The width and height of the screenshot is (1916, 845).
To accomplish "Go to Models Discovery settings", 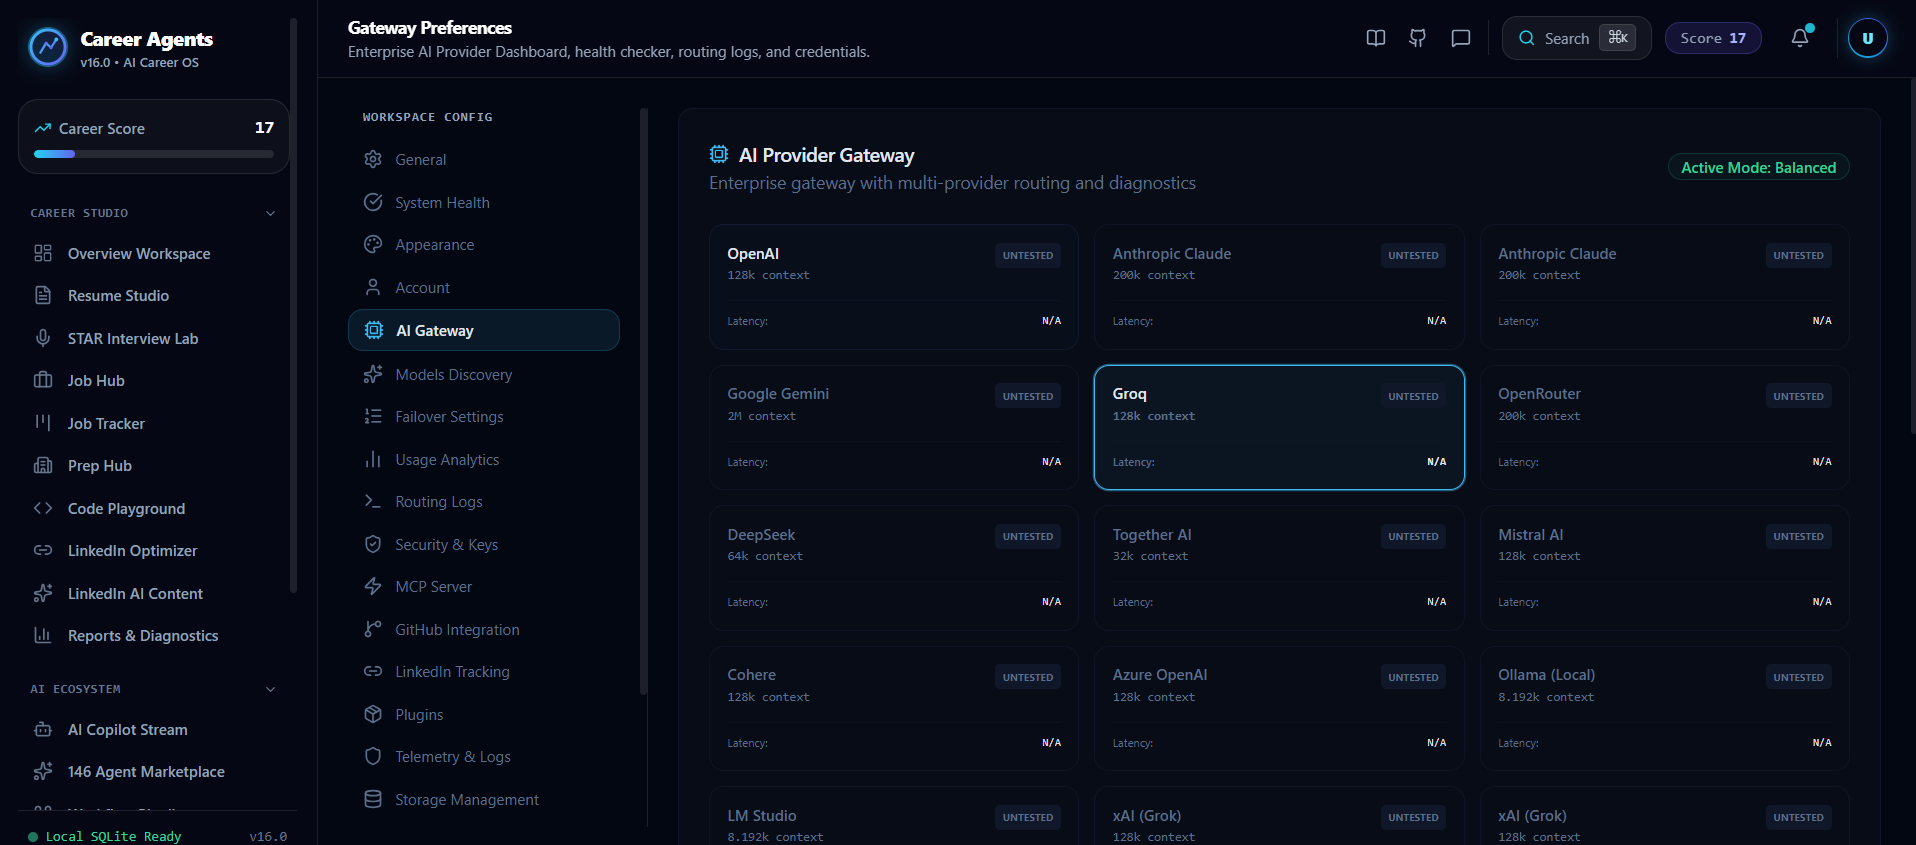I will tap(484, 374).
